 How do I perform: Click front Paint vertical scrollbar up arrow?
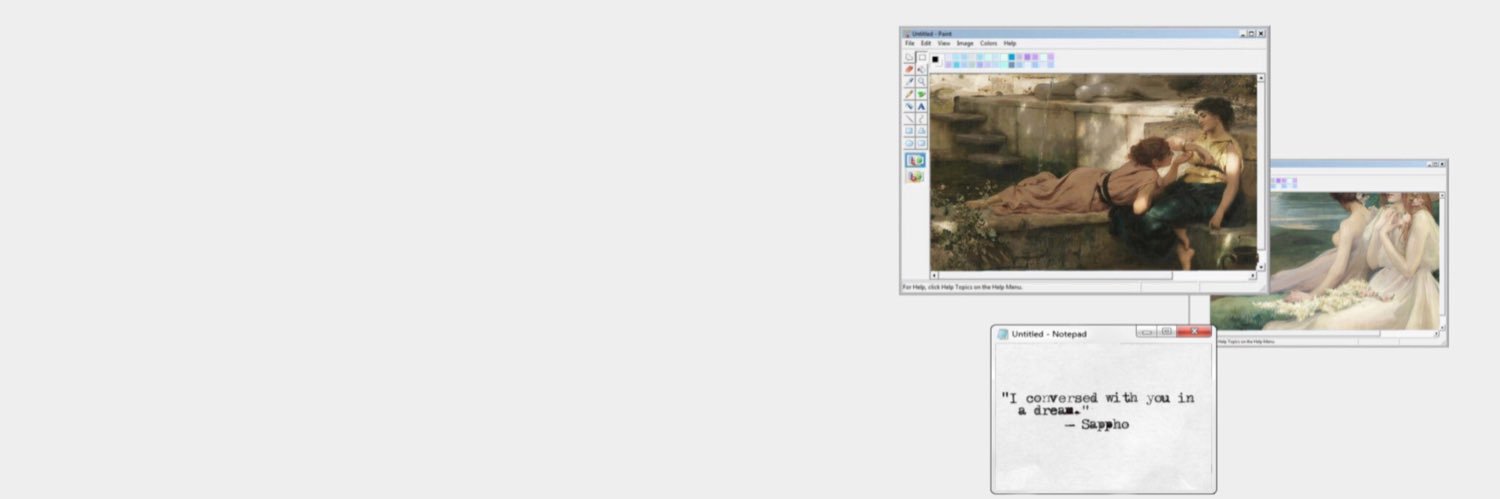[x=1261, y=78]
